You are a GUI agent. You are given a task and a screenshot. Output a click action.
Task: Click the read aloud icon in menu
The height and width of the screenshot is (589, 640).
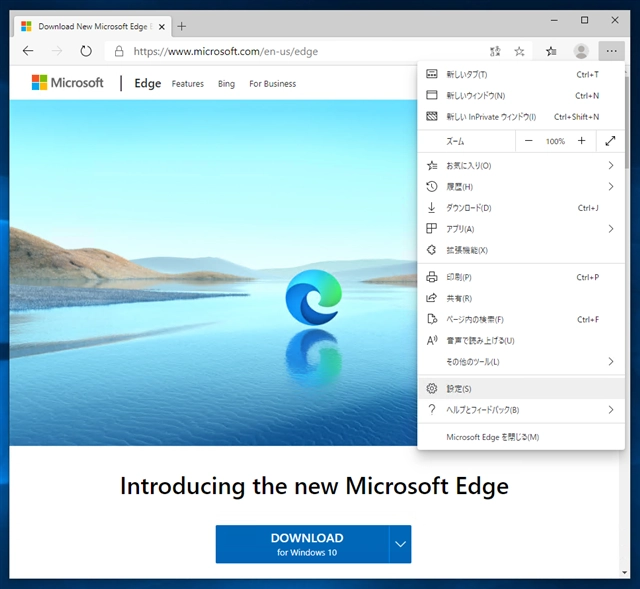[x=431, y=340]
